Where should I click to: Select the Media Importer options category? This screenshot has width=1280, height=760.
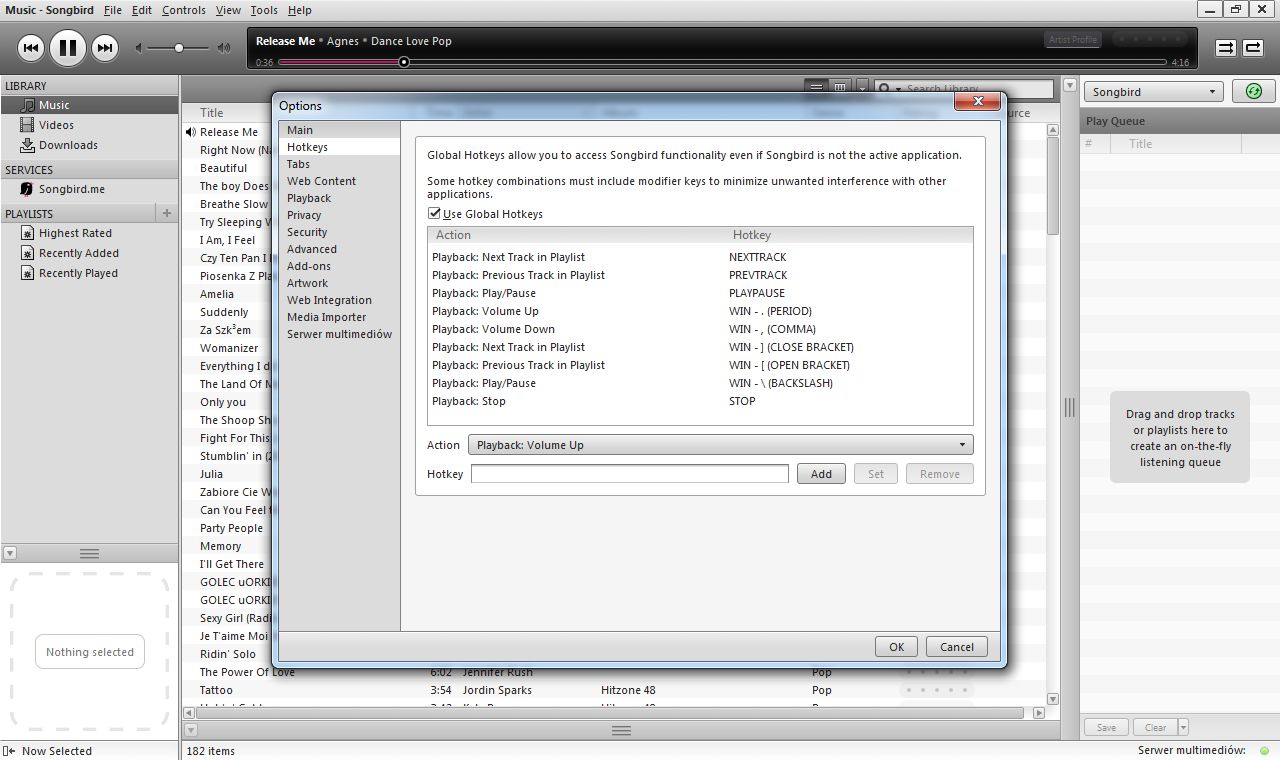339,317
